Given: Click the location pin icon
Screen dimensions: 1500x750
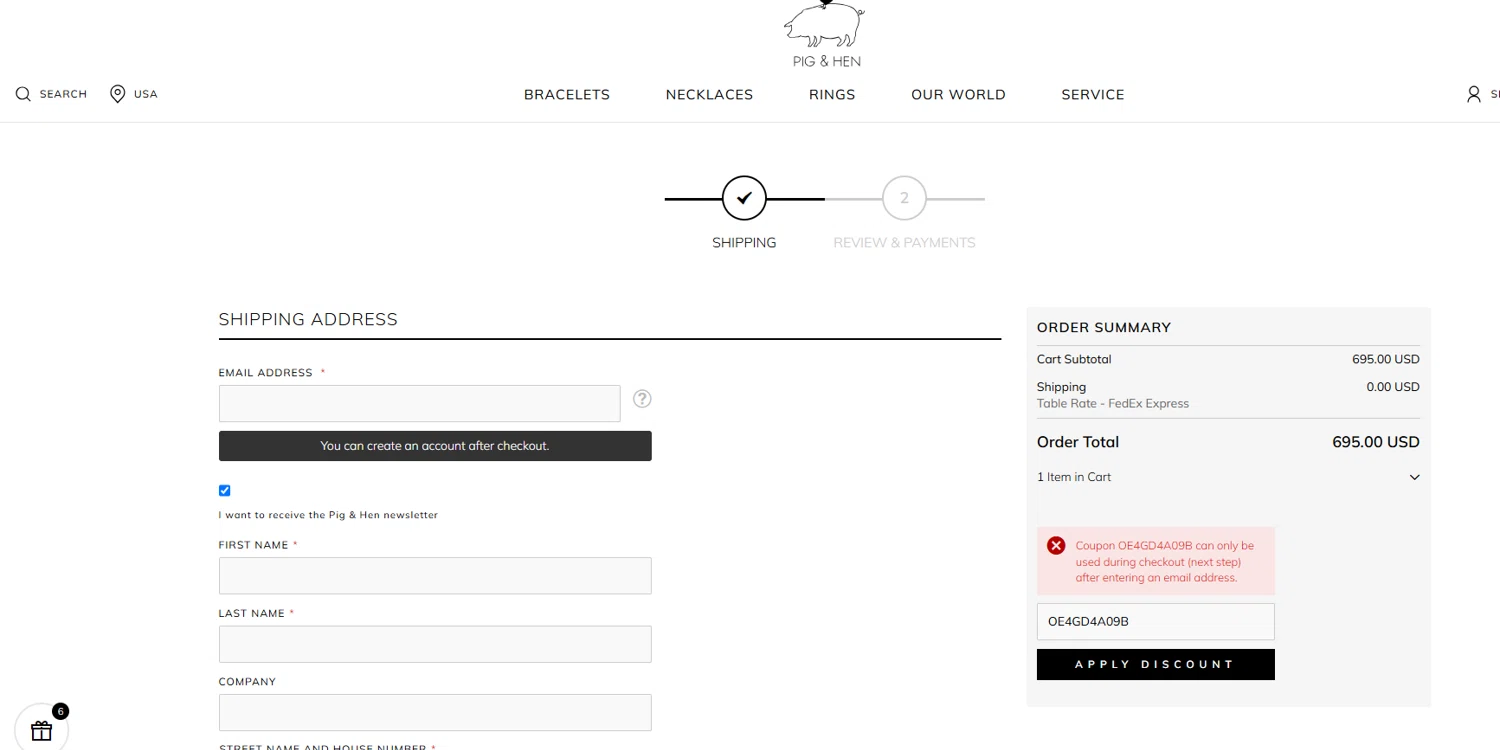Looking at the screenshot, I should [117, 94].
